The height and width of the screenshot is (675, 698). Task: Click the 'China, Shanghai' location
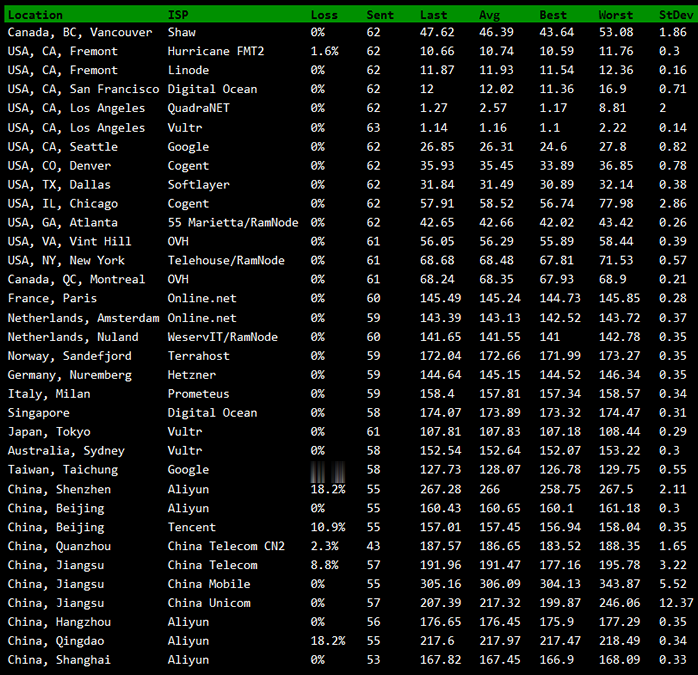coord(59,660)
